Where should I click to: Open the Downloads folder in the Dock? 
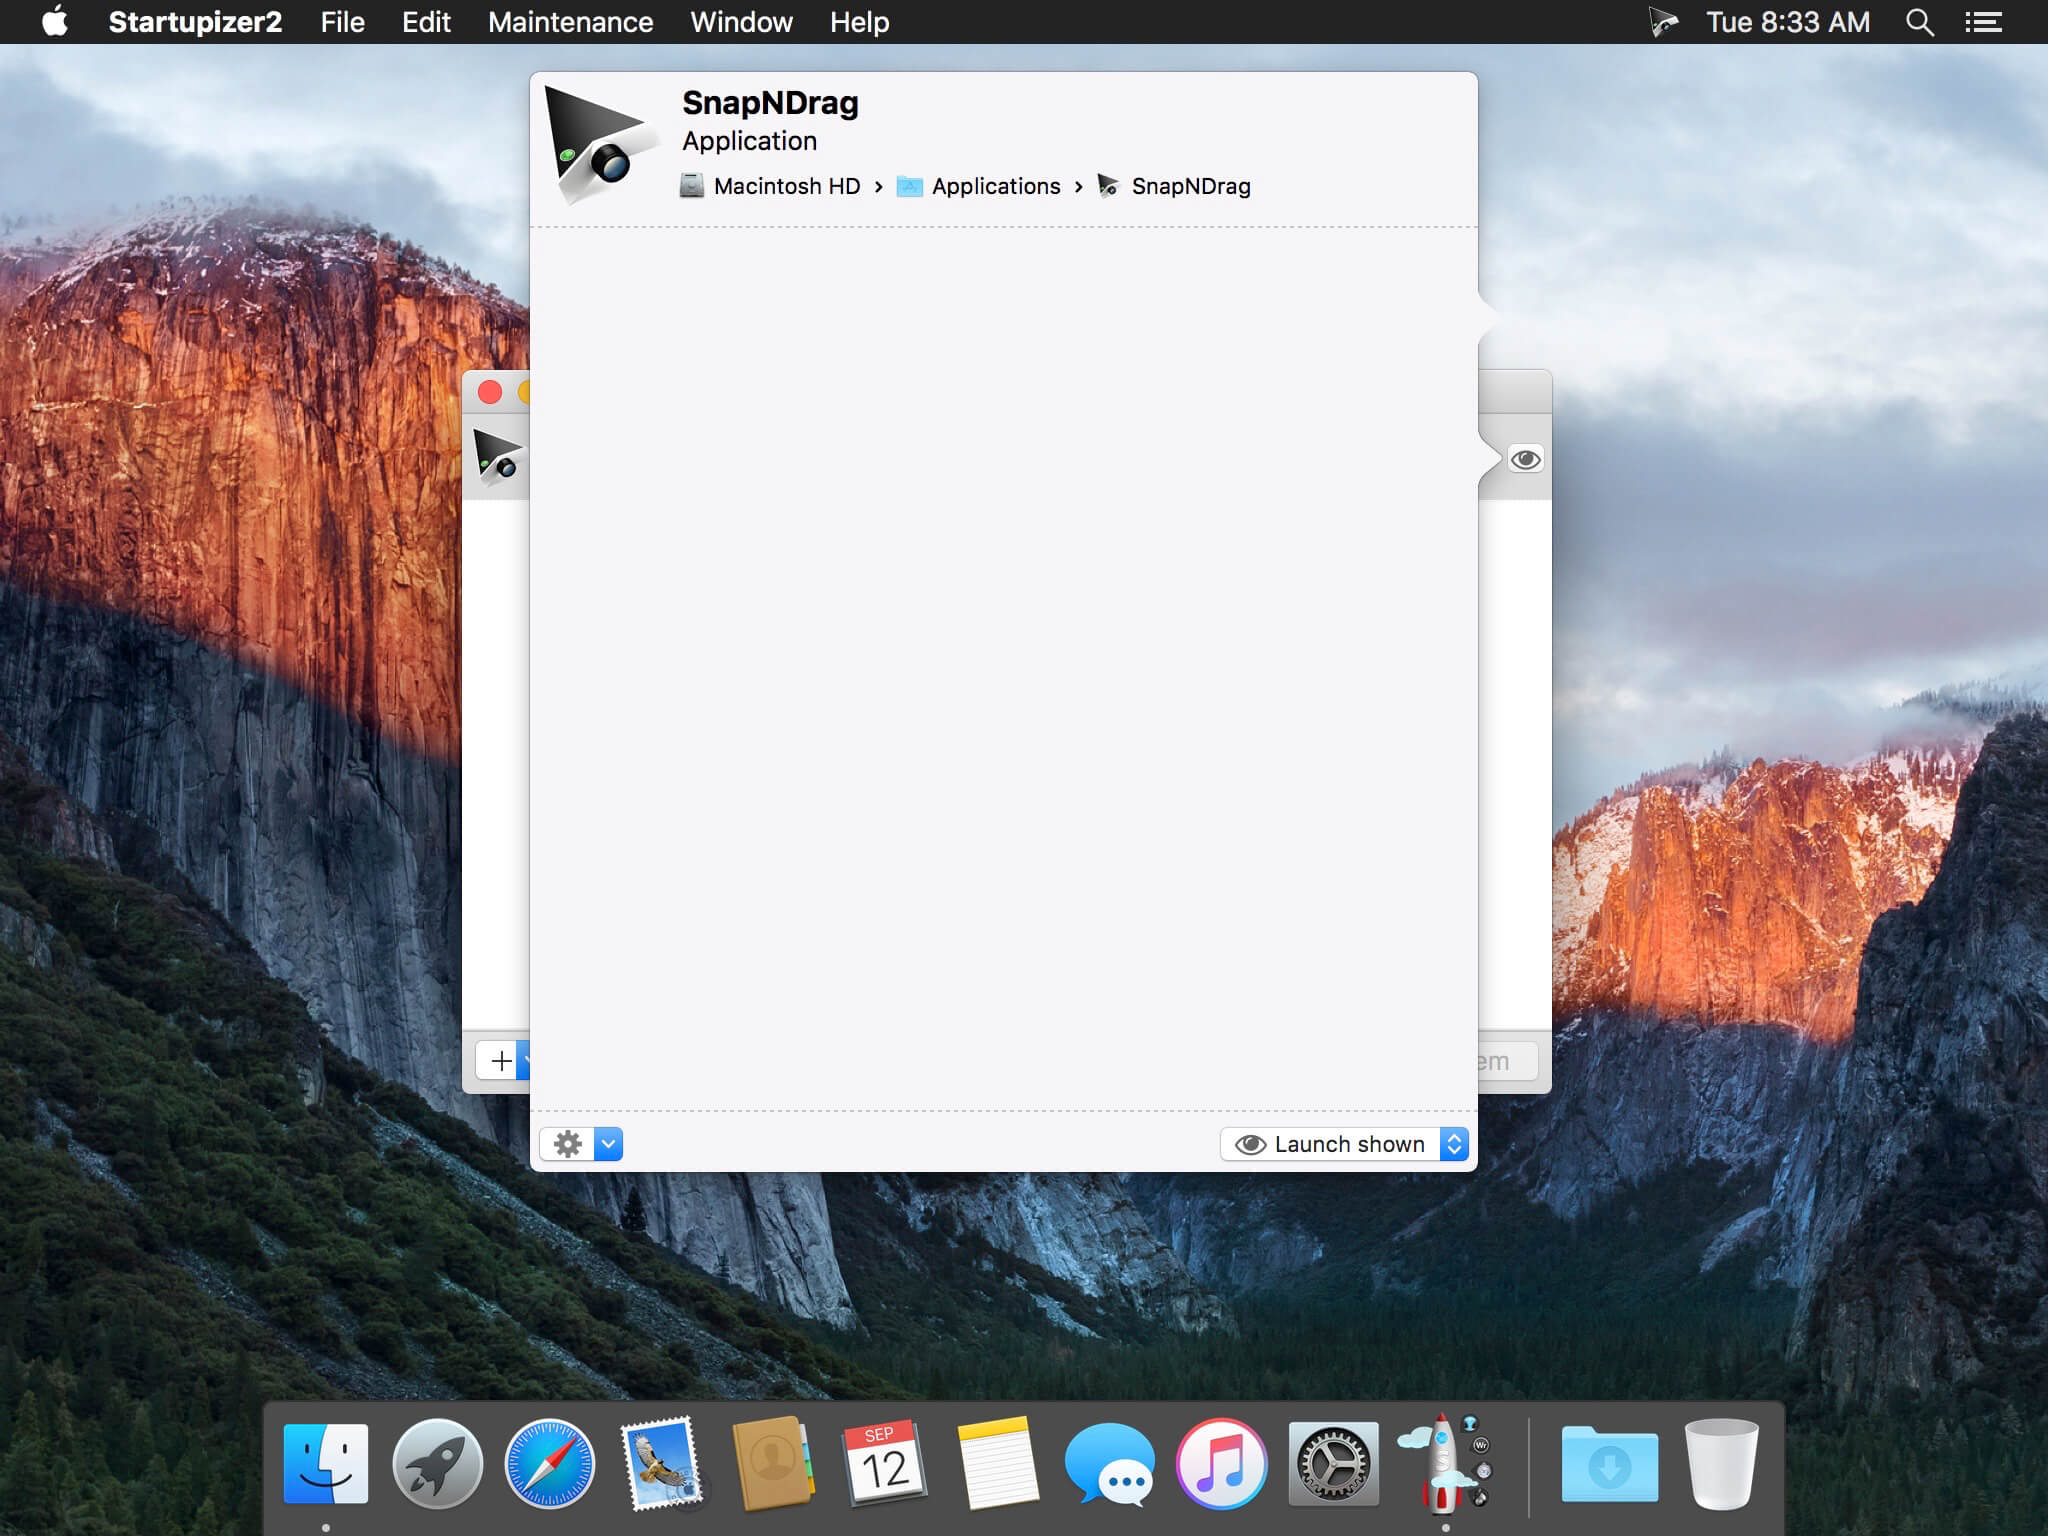click(x=1609, y=1464)
